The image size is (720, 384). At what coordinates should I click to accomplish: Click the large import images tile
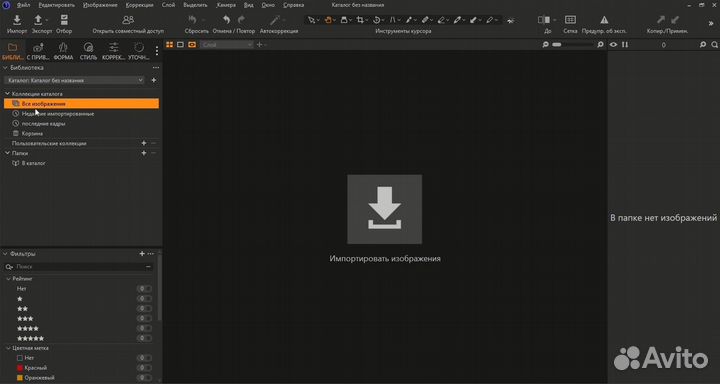point(384,209)
